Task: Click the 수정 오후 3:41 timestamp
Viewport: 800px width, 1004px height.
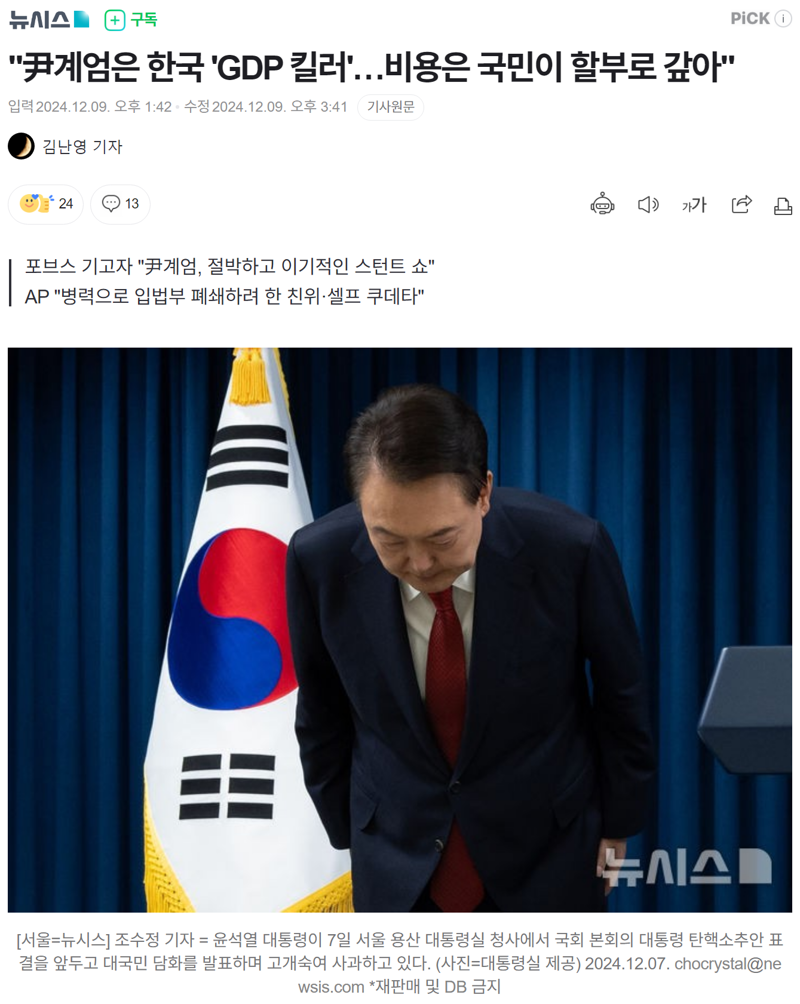Action: click(266, 107)
